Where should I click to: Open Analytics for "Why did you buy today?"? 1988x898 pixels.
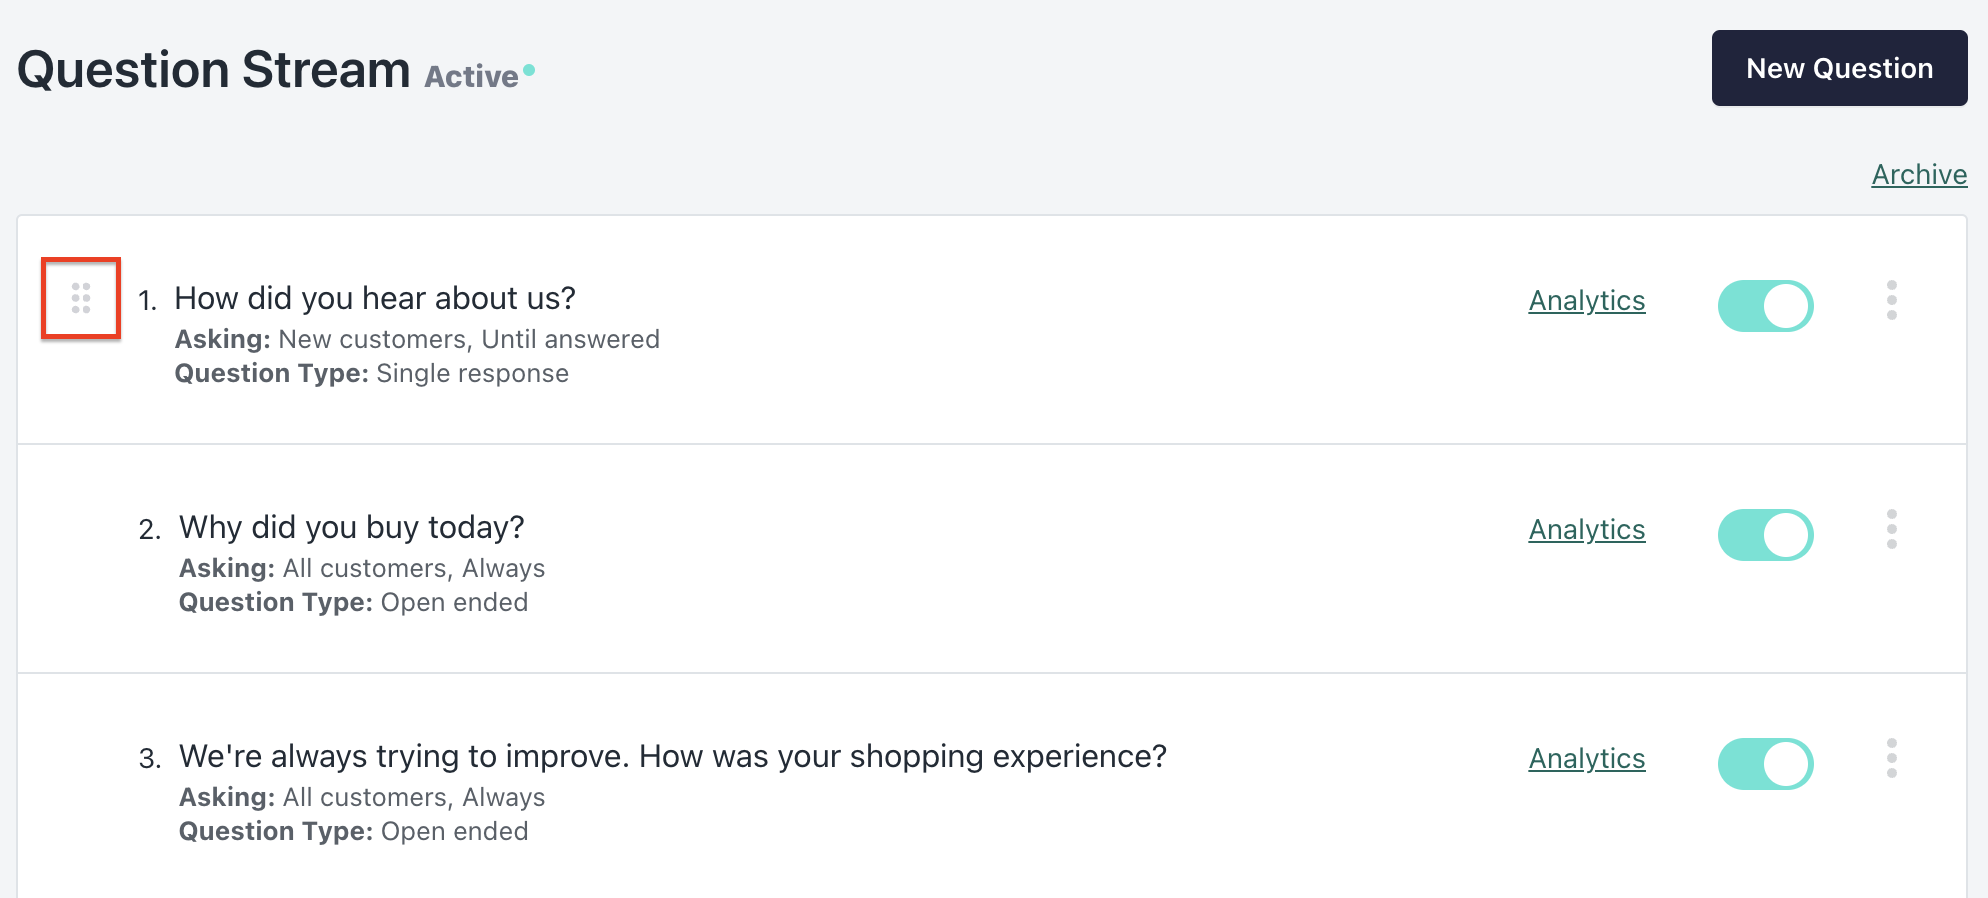[1586, 530]
